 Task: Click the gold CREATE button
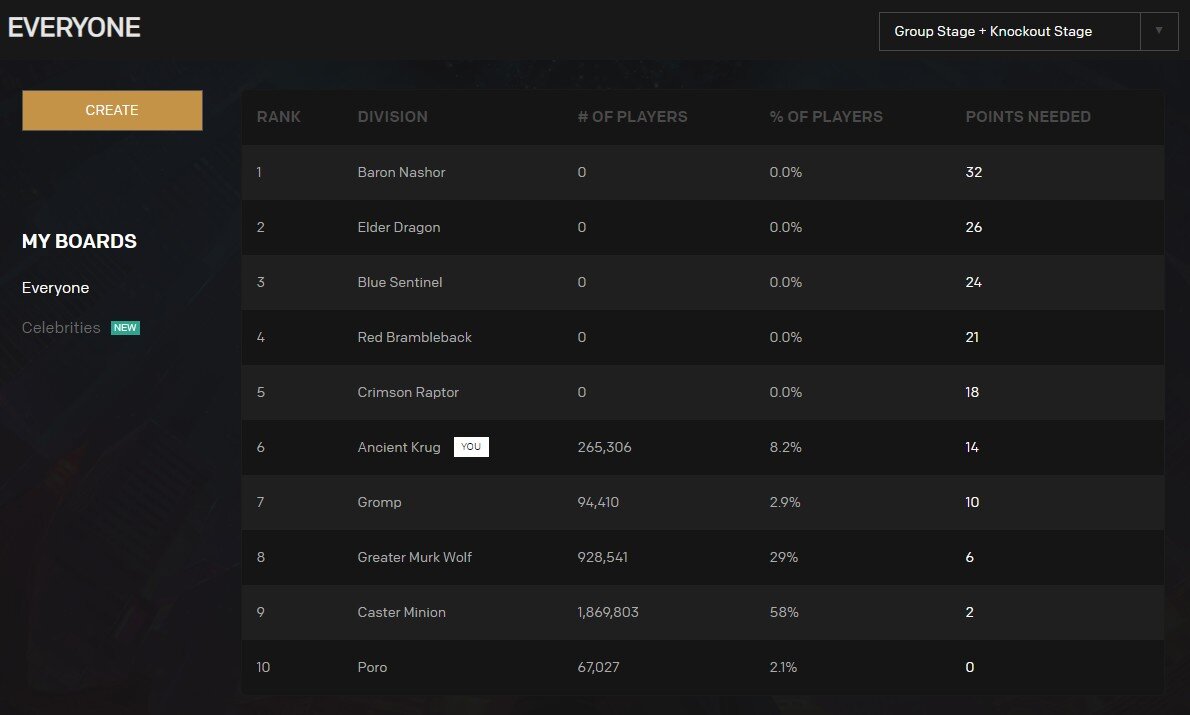pyautogui.click(x=112, y=110)
